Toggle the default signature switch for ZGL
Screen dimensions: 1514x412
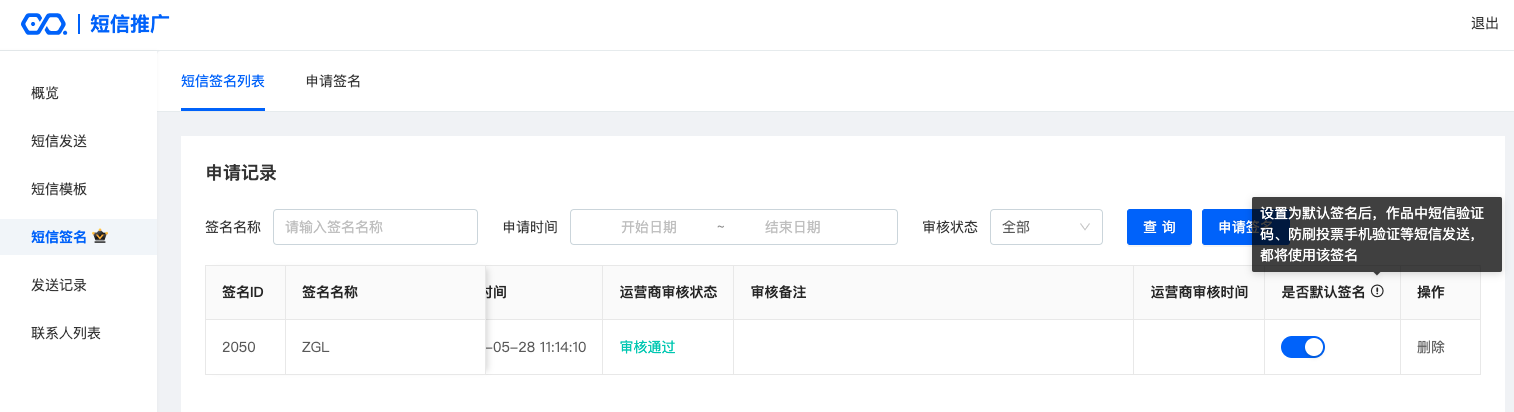[1303, 347]
